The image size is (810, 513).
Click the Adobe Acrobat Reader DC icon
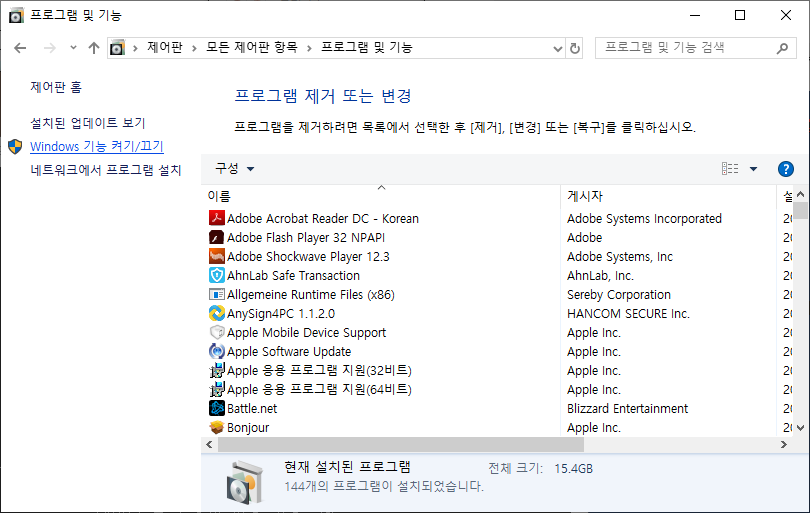point(216,218)
